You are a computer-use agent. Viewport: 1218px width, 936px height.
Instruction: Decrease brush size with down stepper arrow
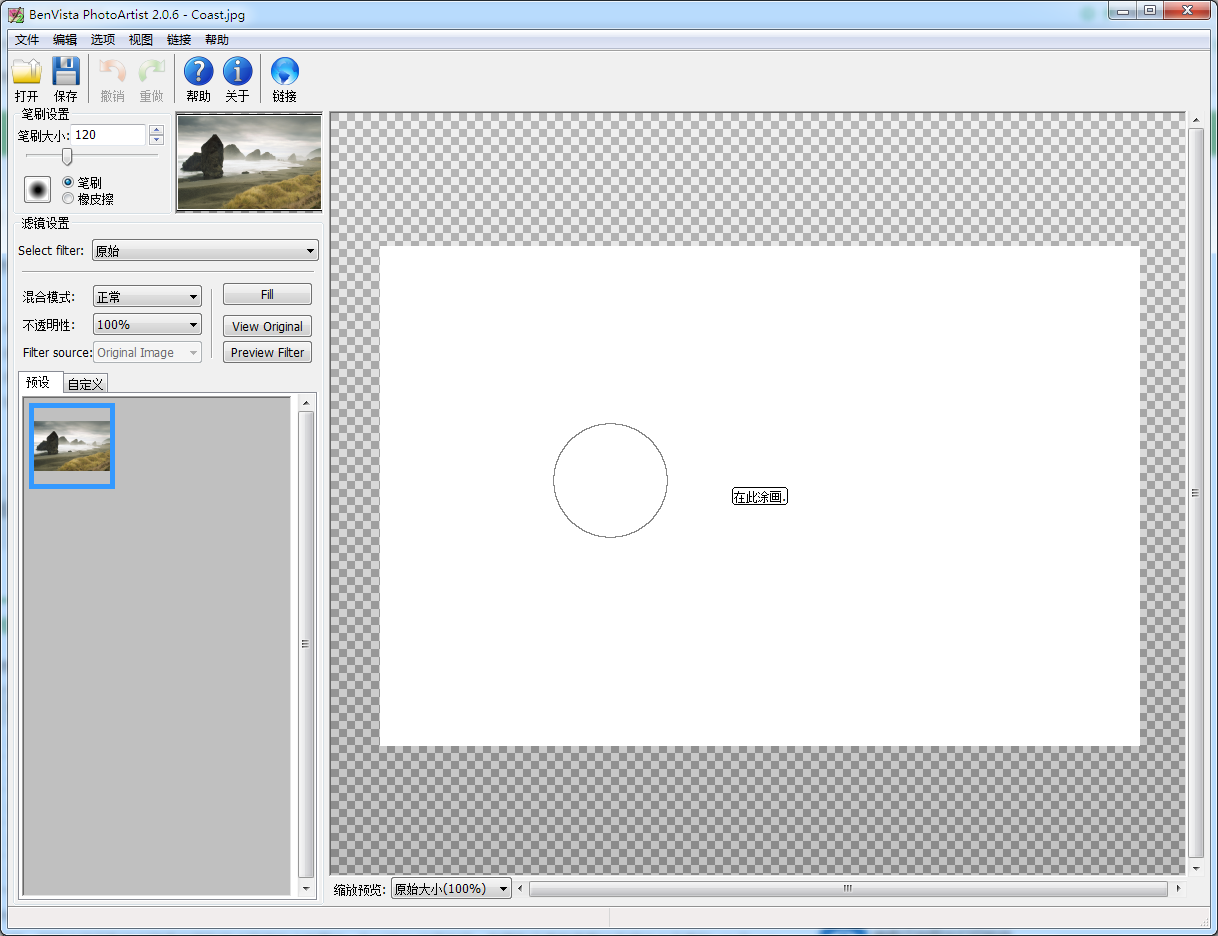point(156,140)
